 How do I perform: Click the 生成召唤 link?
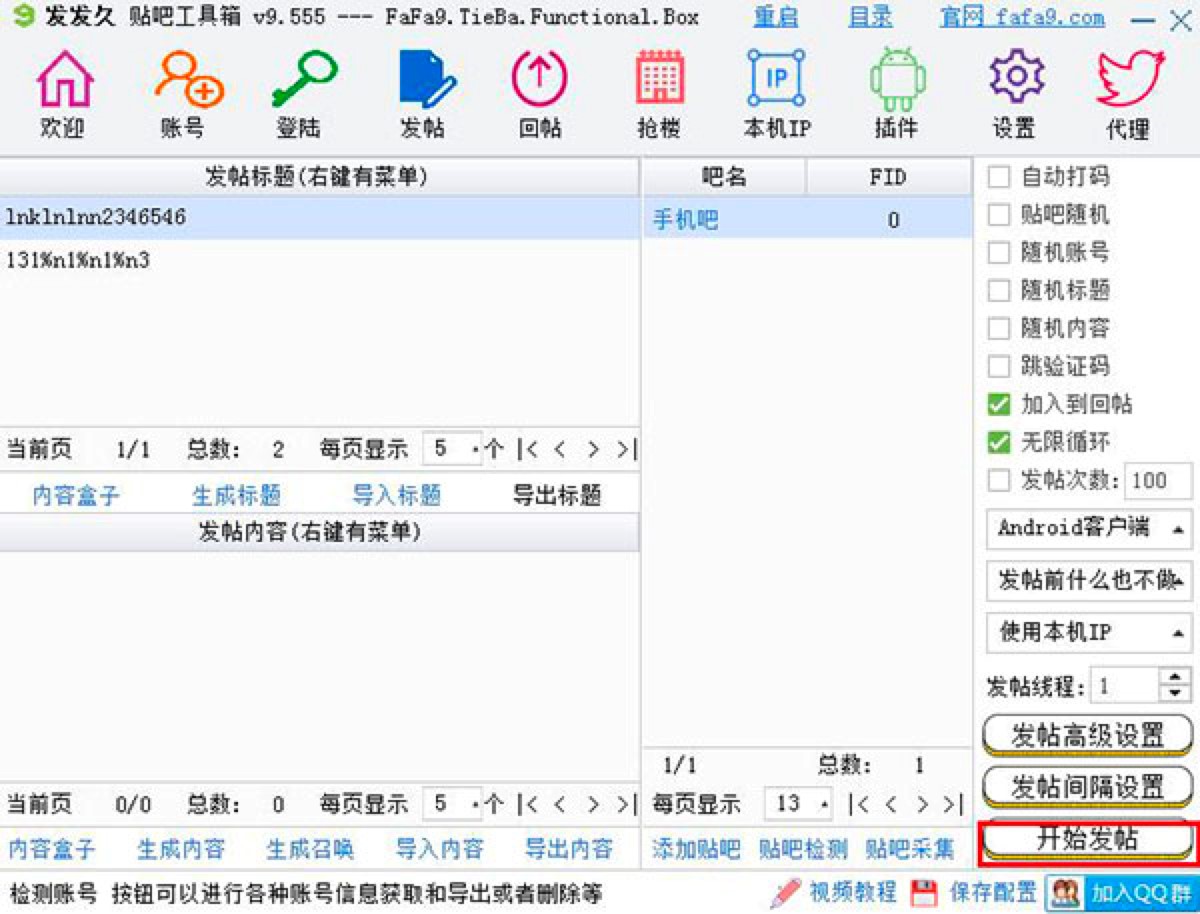point(310,850)
